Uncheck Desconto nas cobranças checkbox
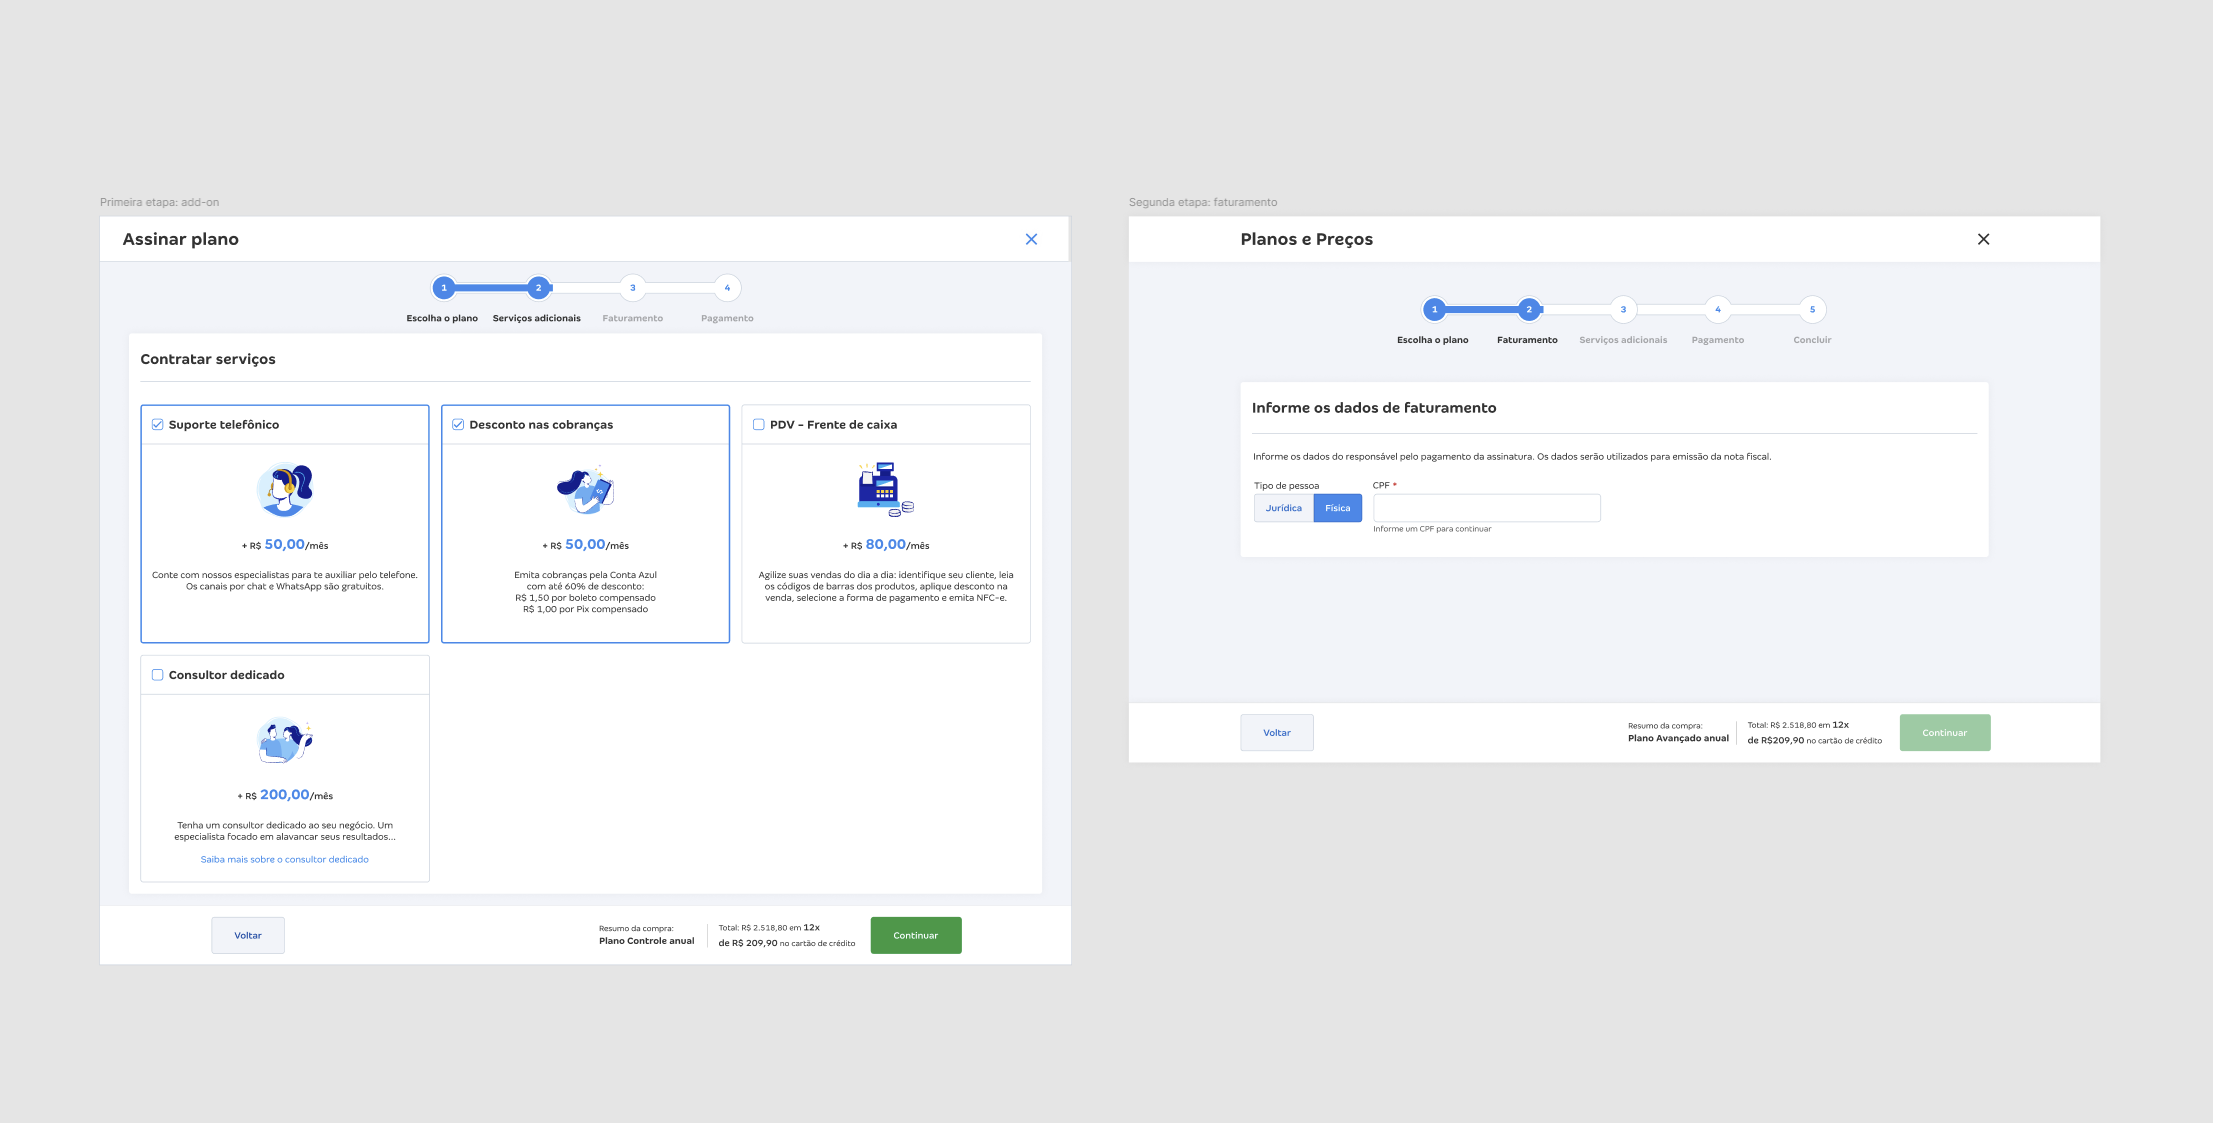The width and height of the screenshot is (2213, 1123). coord(458,425)
